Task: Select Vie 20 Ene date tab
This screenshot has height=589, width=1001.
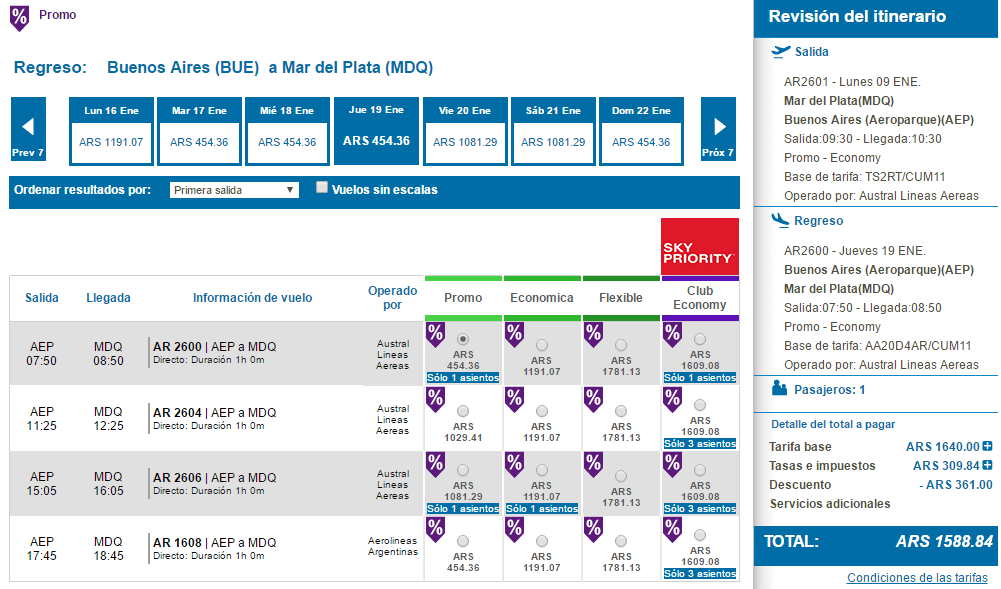Action: [465, 131]
